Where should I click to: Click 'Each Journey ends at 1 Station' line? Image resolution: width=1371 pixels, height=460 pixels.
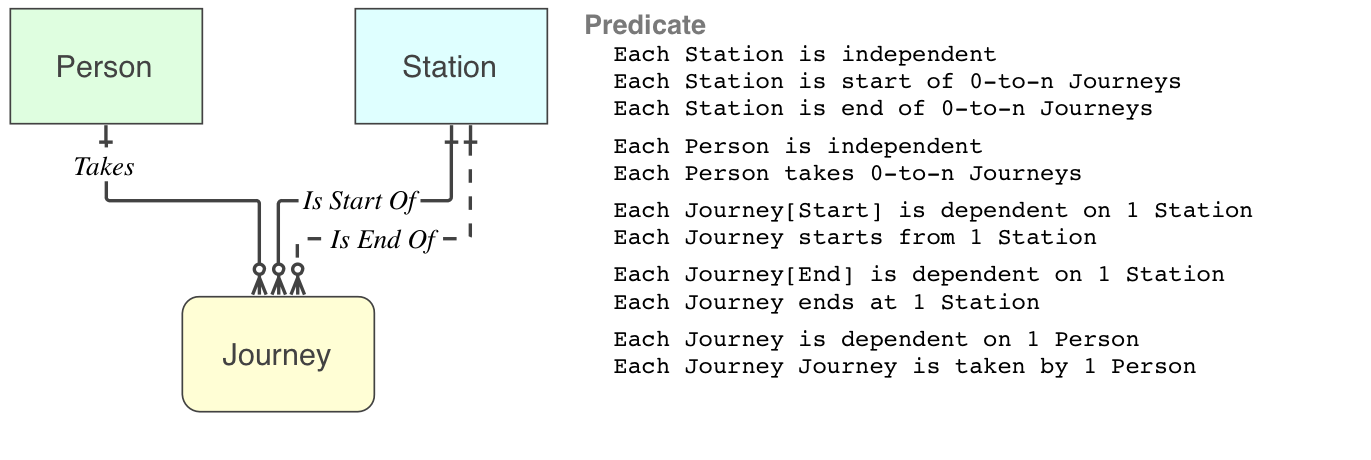pos(826,301)
